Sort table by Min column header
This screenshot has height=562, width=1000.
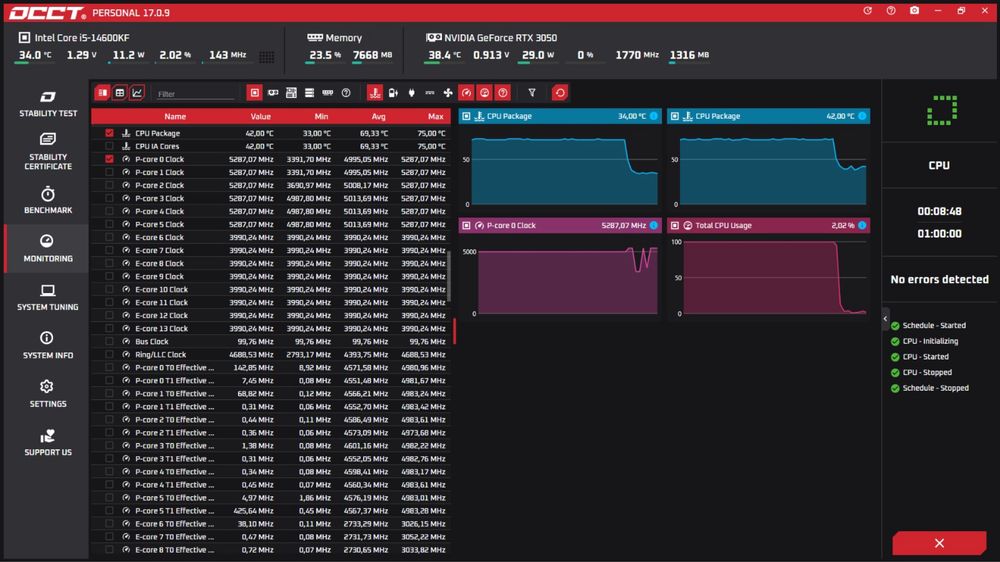(x=321, y=116)
